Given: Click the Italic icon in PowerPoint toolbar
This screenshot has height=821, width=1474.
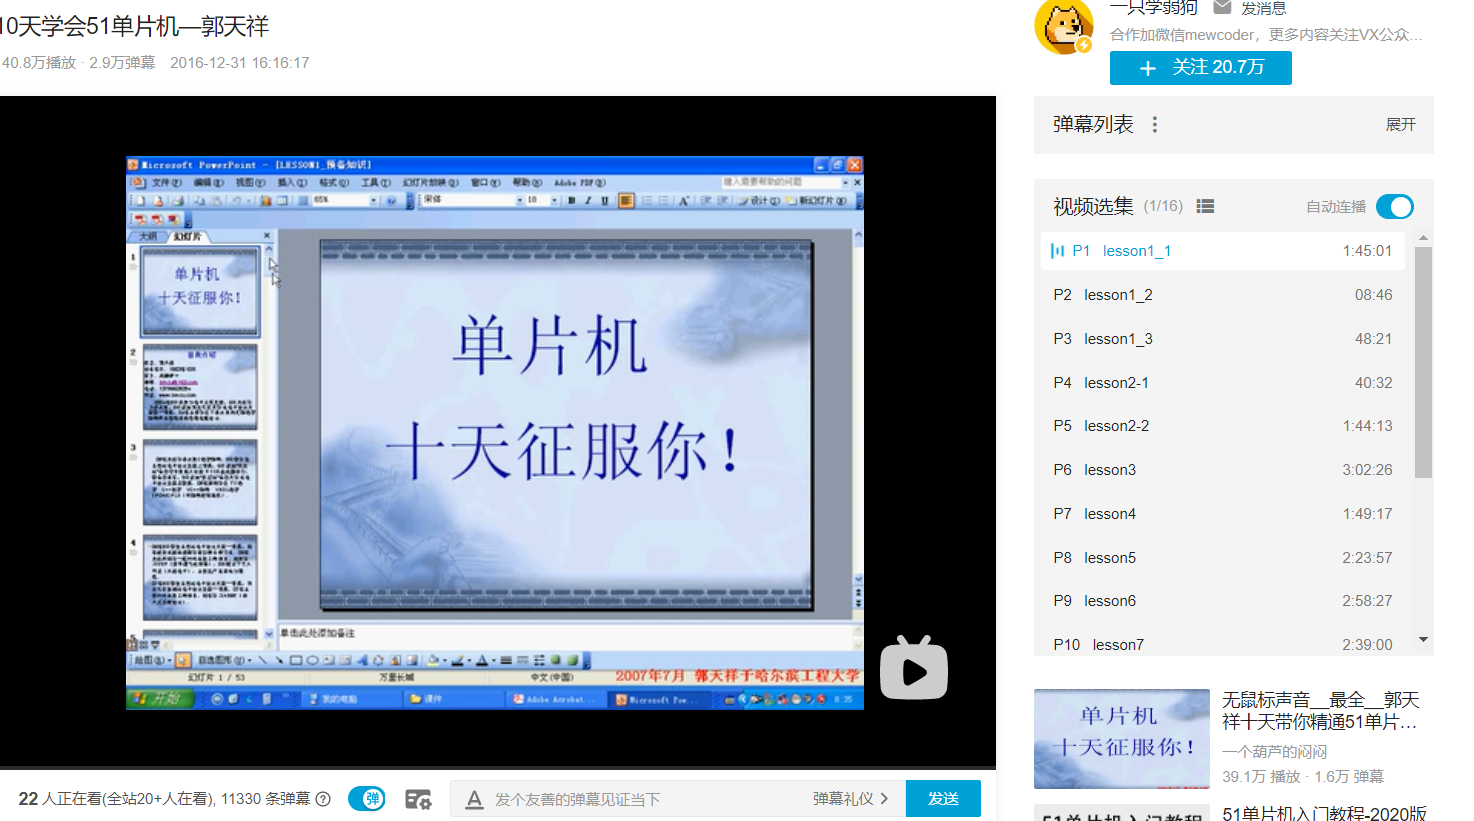Looking at the screenshot, I should point(586,201).
